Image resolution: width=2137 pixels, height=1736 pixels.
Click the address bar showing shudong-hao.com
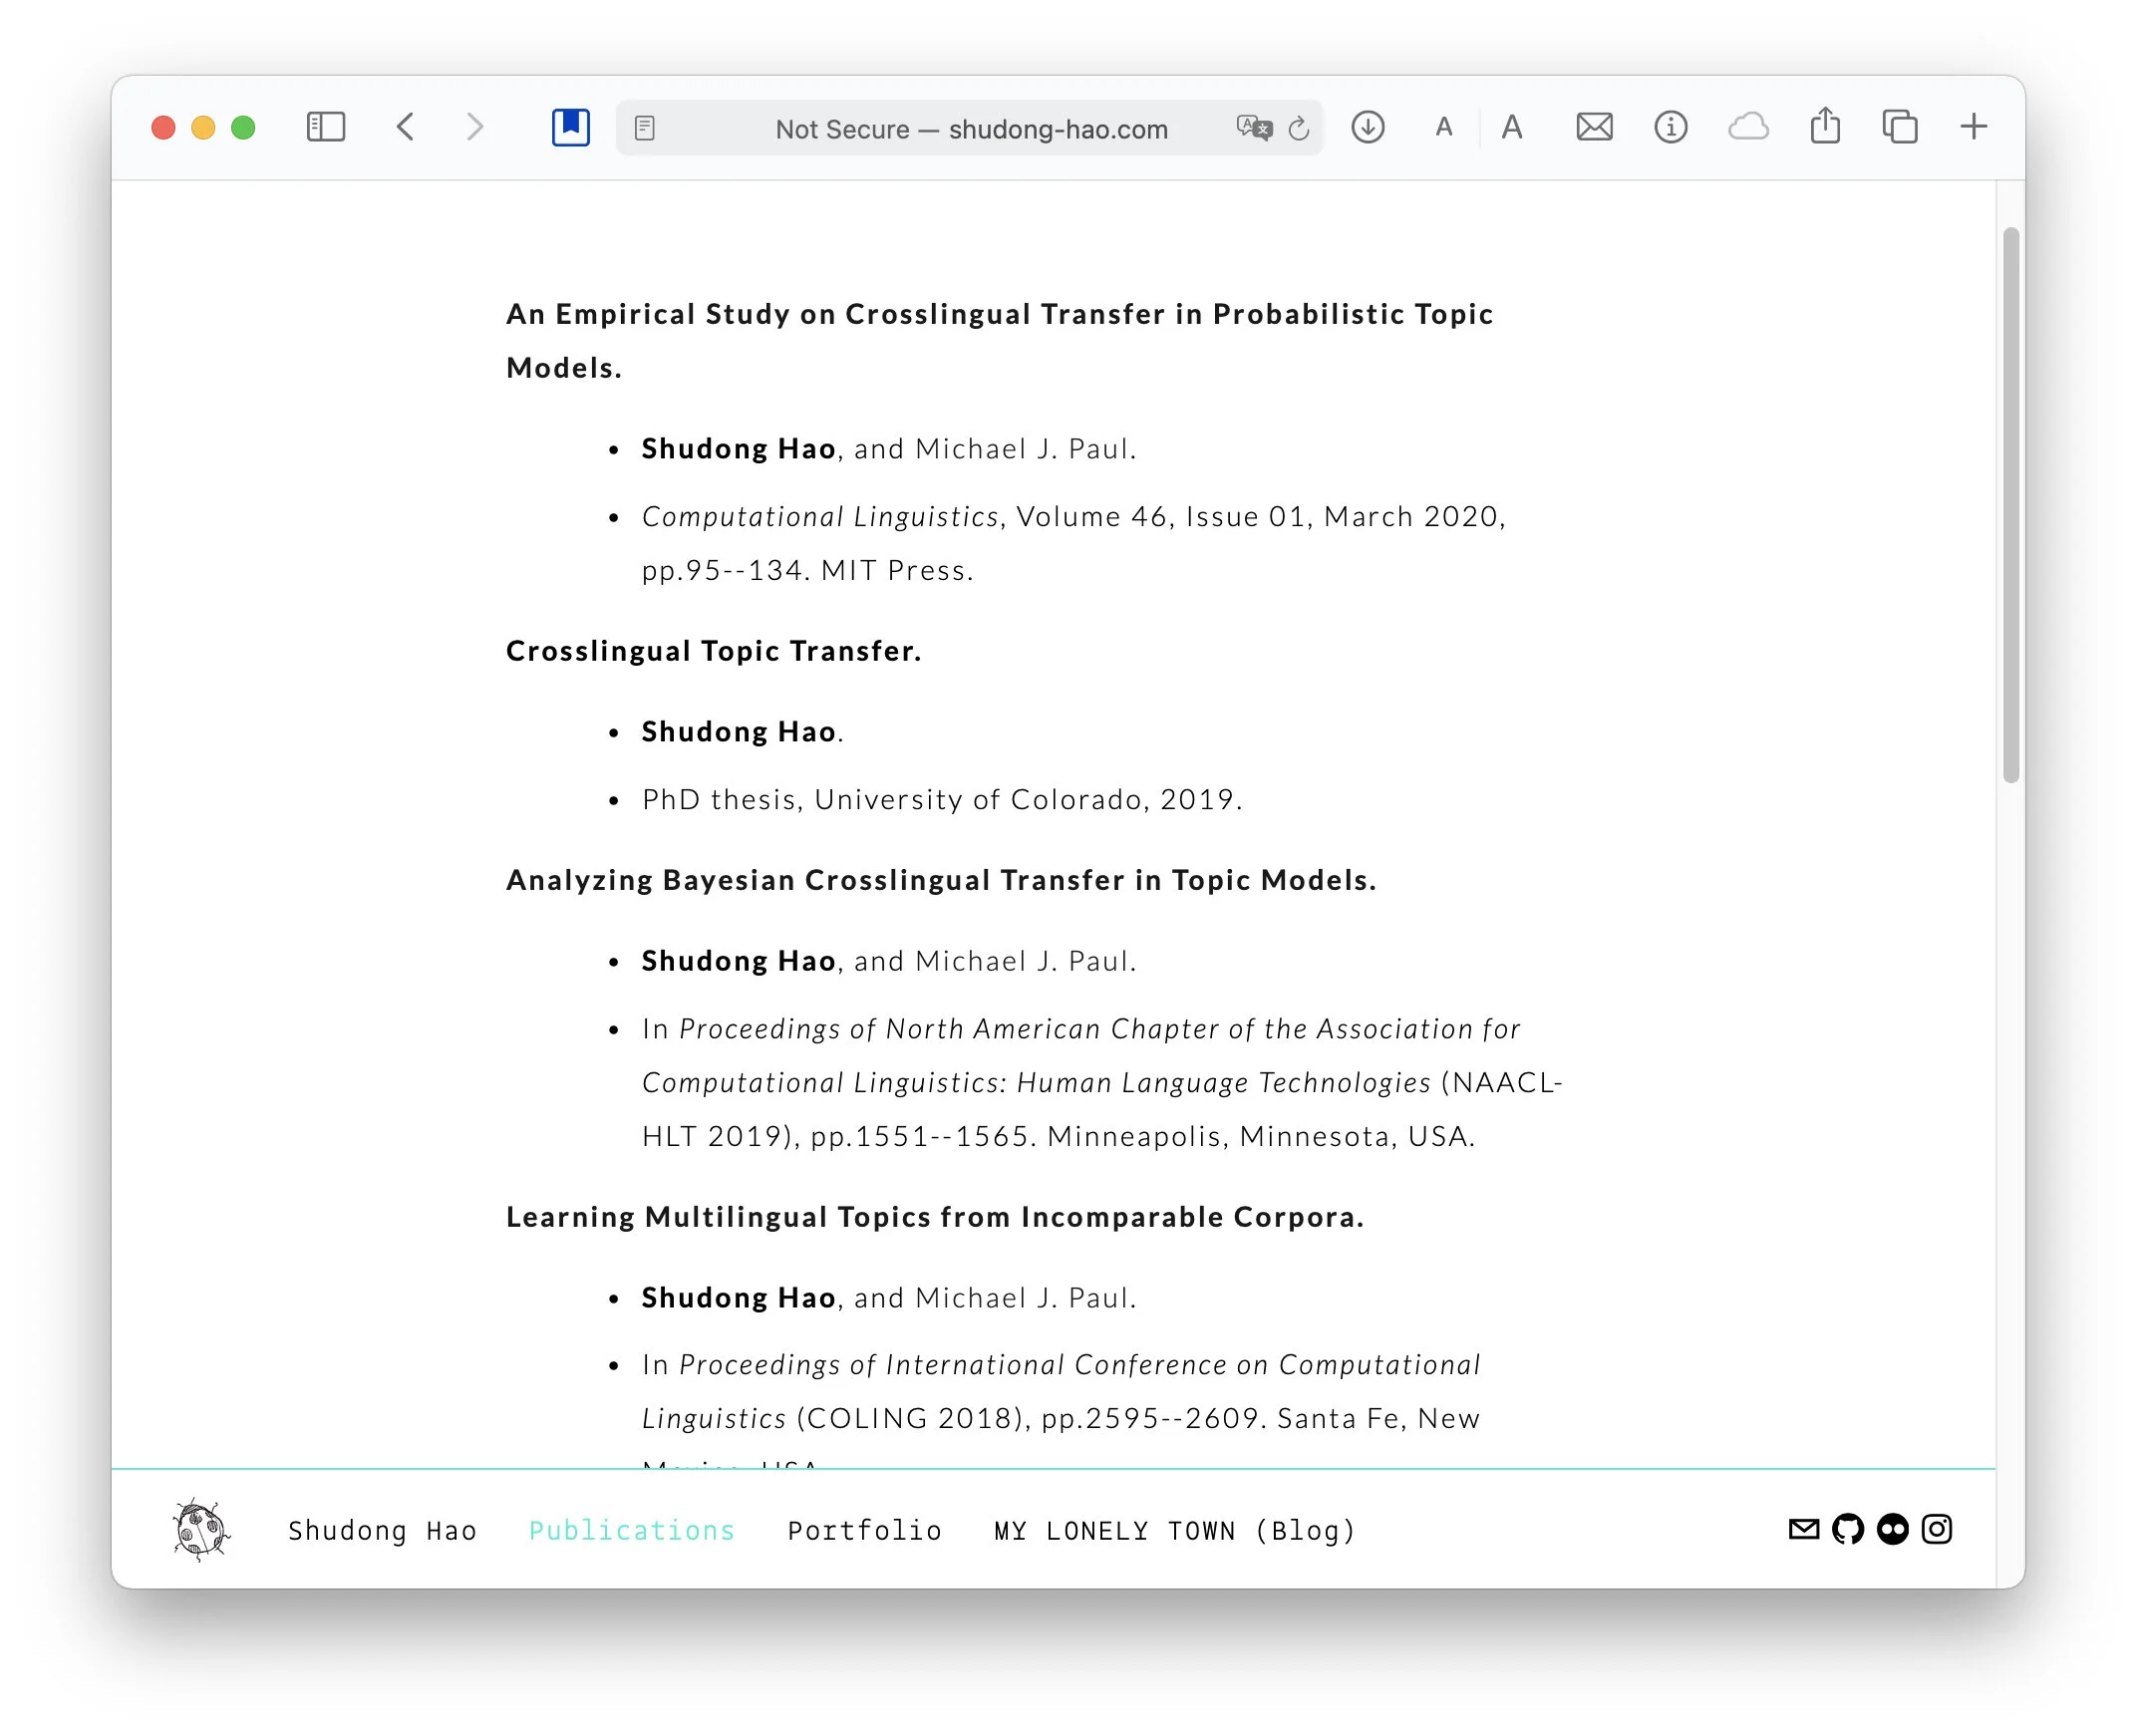coord(970,128)
